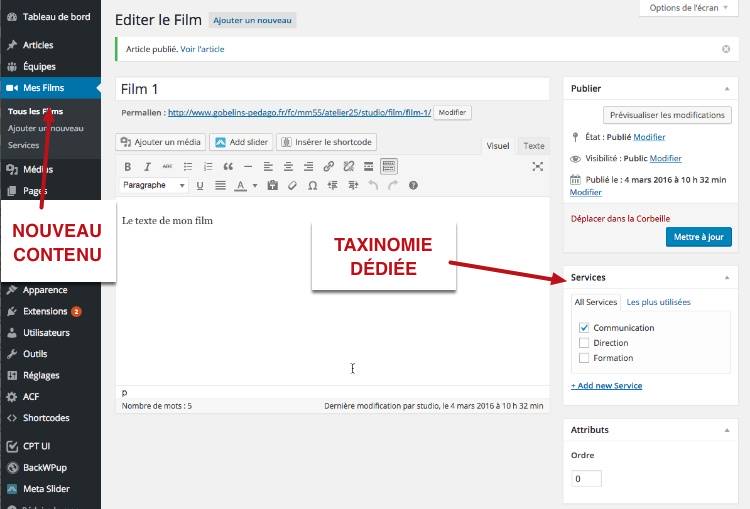Toggle the second toolbar row
The width and height of the screenshot is (750, 509).
pos(389,166)
